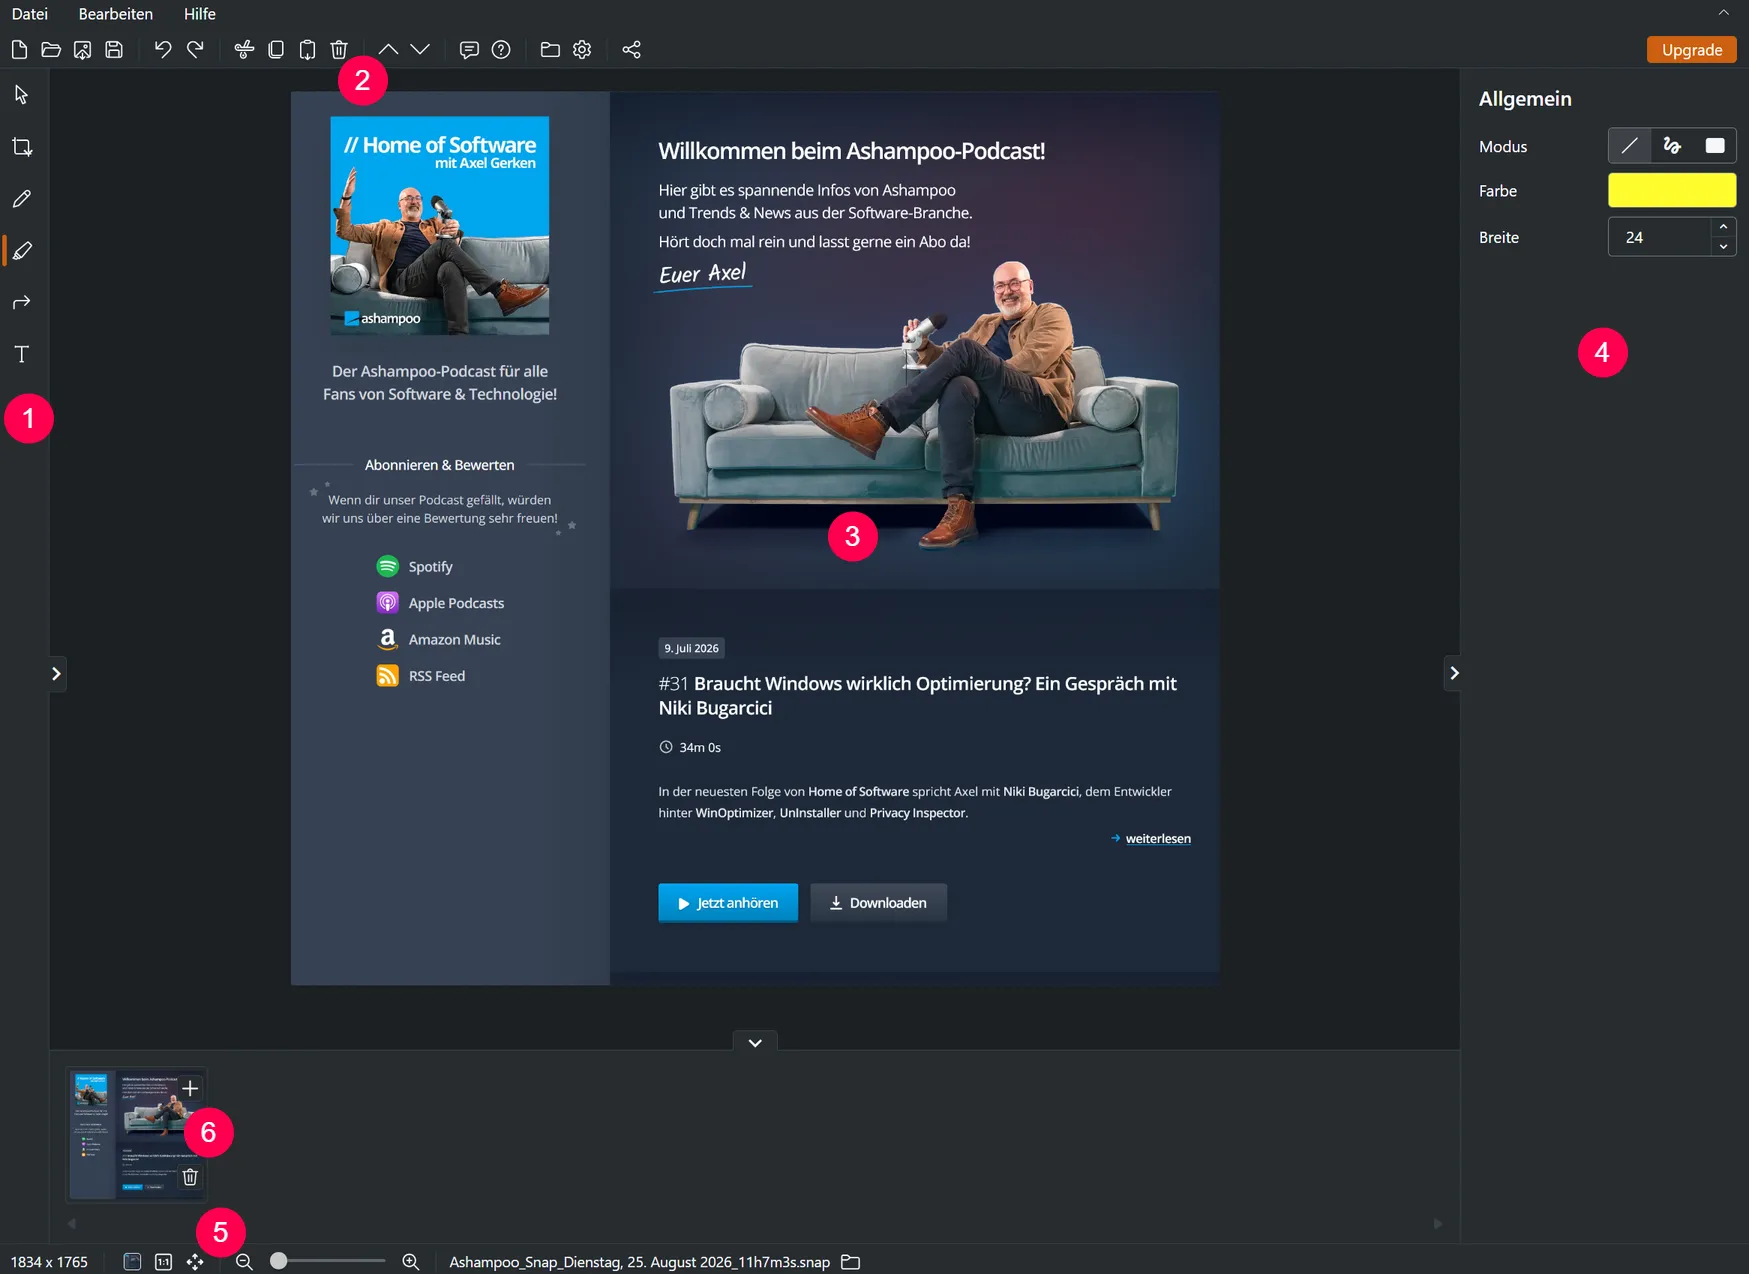Expand the left side panel arrow
This screenshot has width=1749, height=1274.
click(x=57, y=674)
